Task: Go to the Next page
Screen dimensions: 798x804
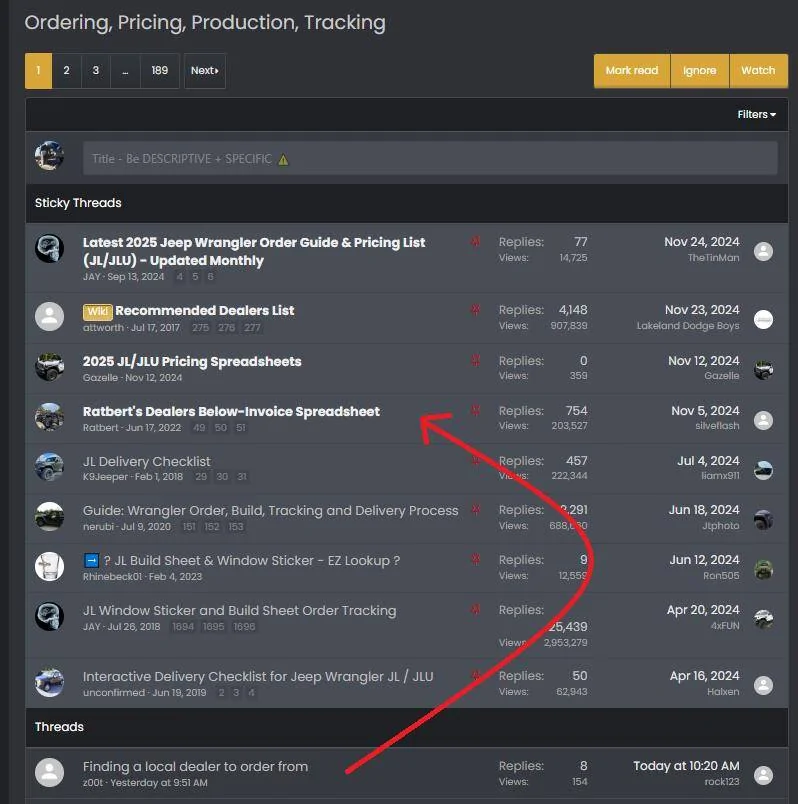Action: (x=205, y=71)
